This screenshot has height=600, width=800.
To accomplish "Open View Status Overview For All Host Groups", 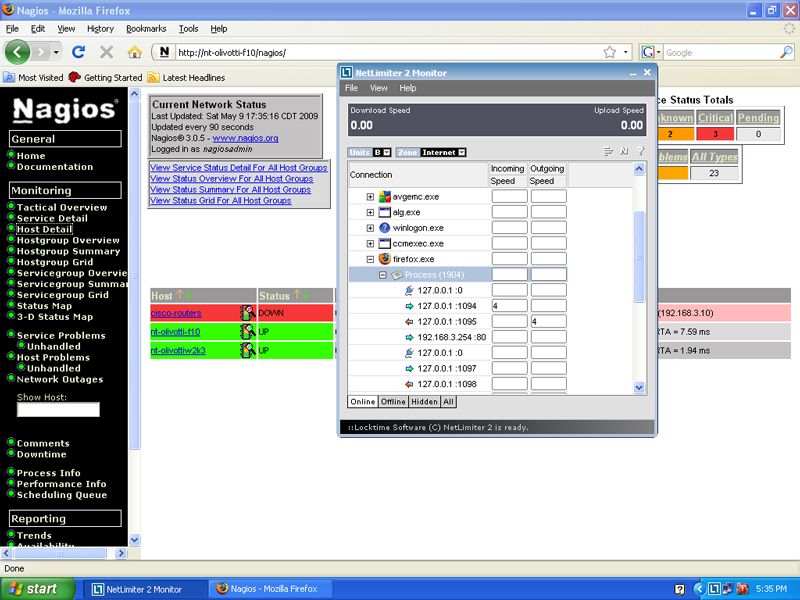I will 232,179.
